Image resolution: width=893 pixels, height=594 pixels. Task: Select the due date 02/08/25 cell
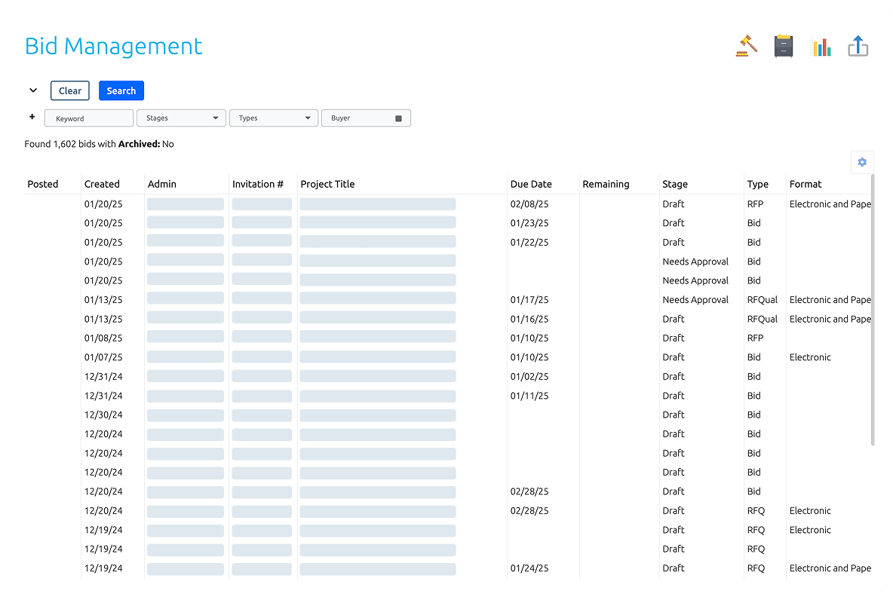[529, 204]
